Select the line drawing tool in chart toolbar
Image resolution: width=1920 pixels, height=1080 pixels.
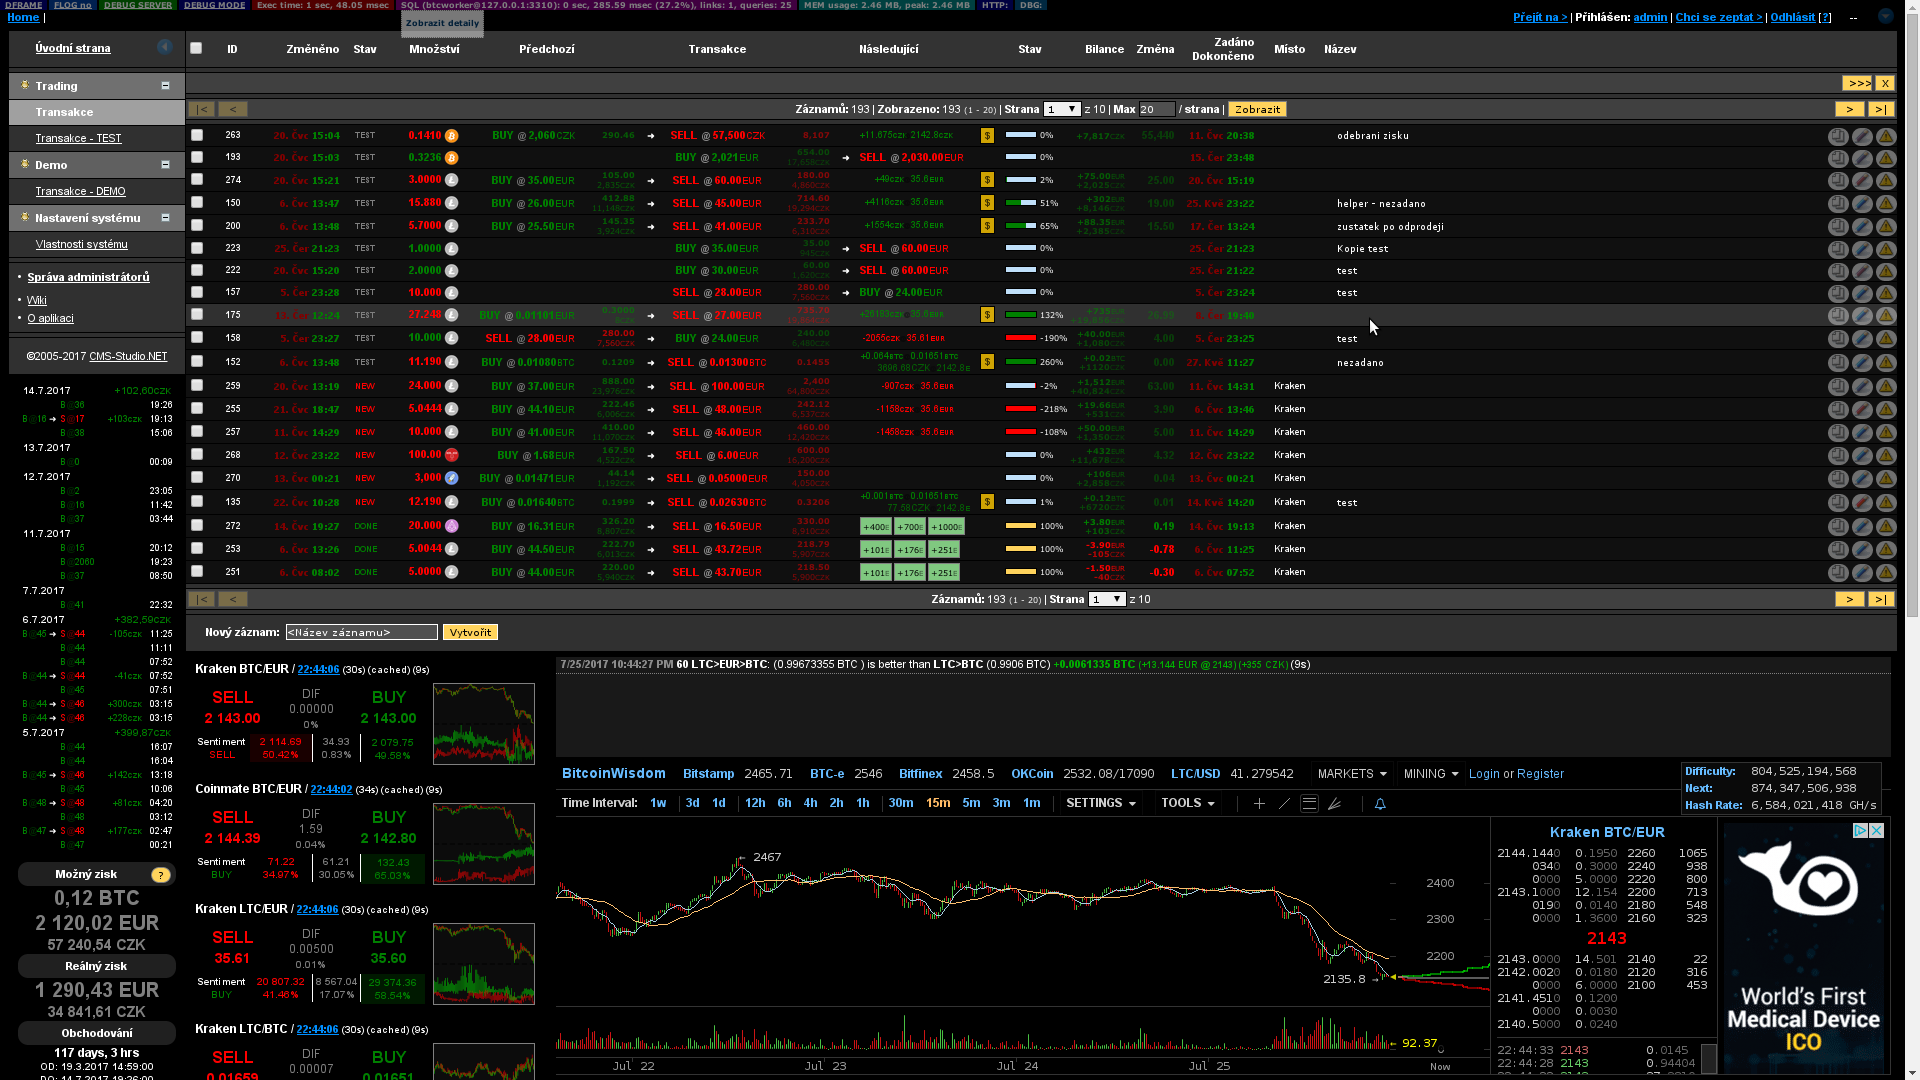point(1285,804)
